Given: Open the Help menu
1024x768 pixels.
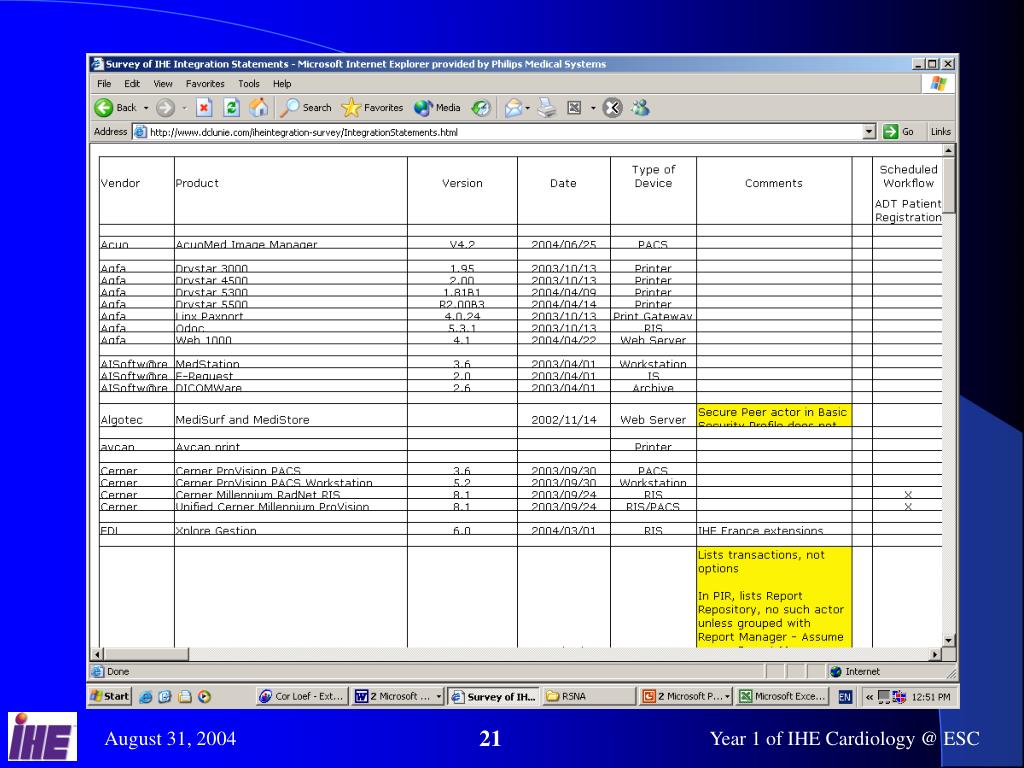Looking at the screenshot, I should click(282, 84).
